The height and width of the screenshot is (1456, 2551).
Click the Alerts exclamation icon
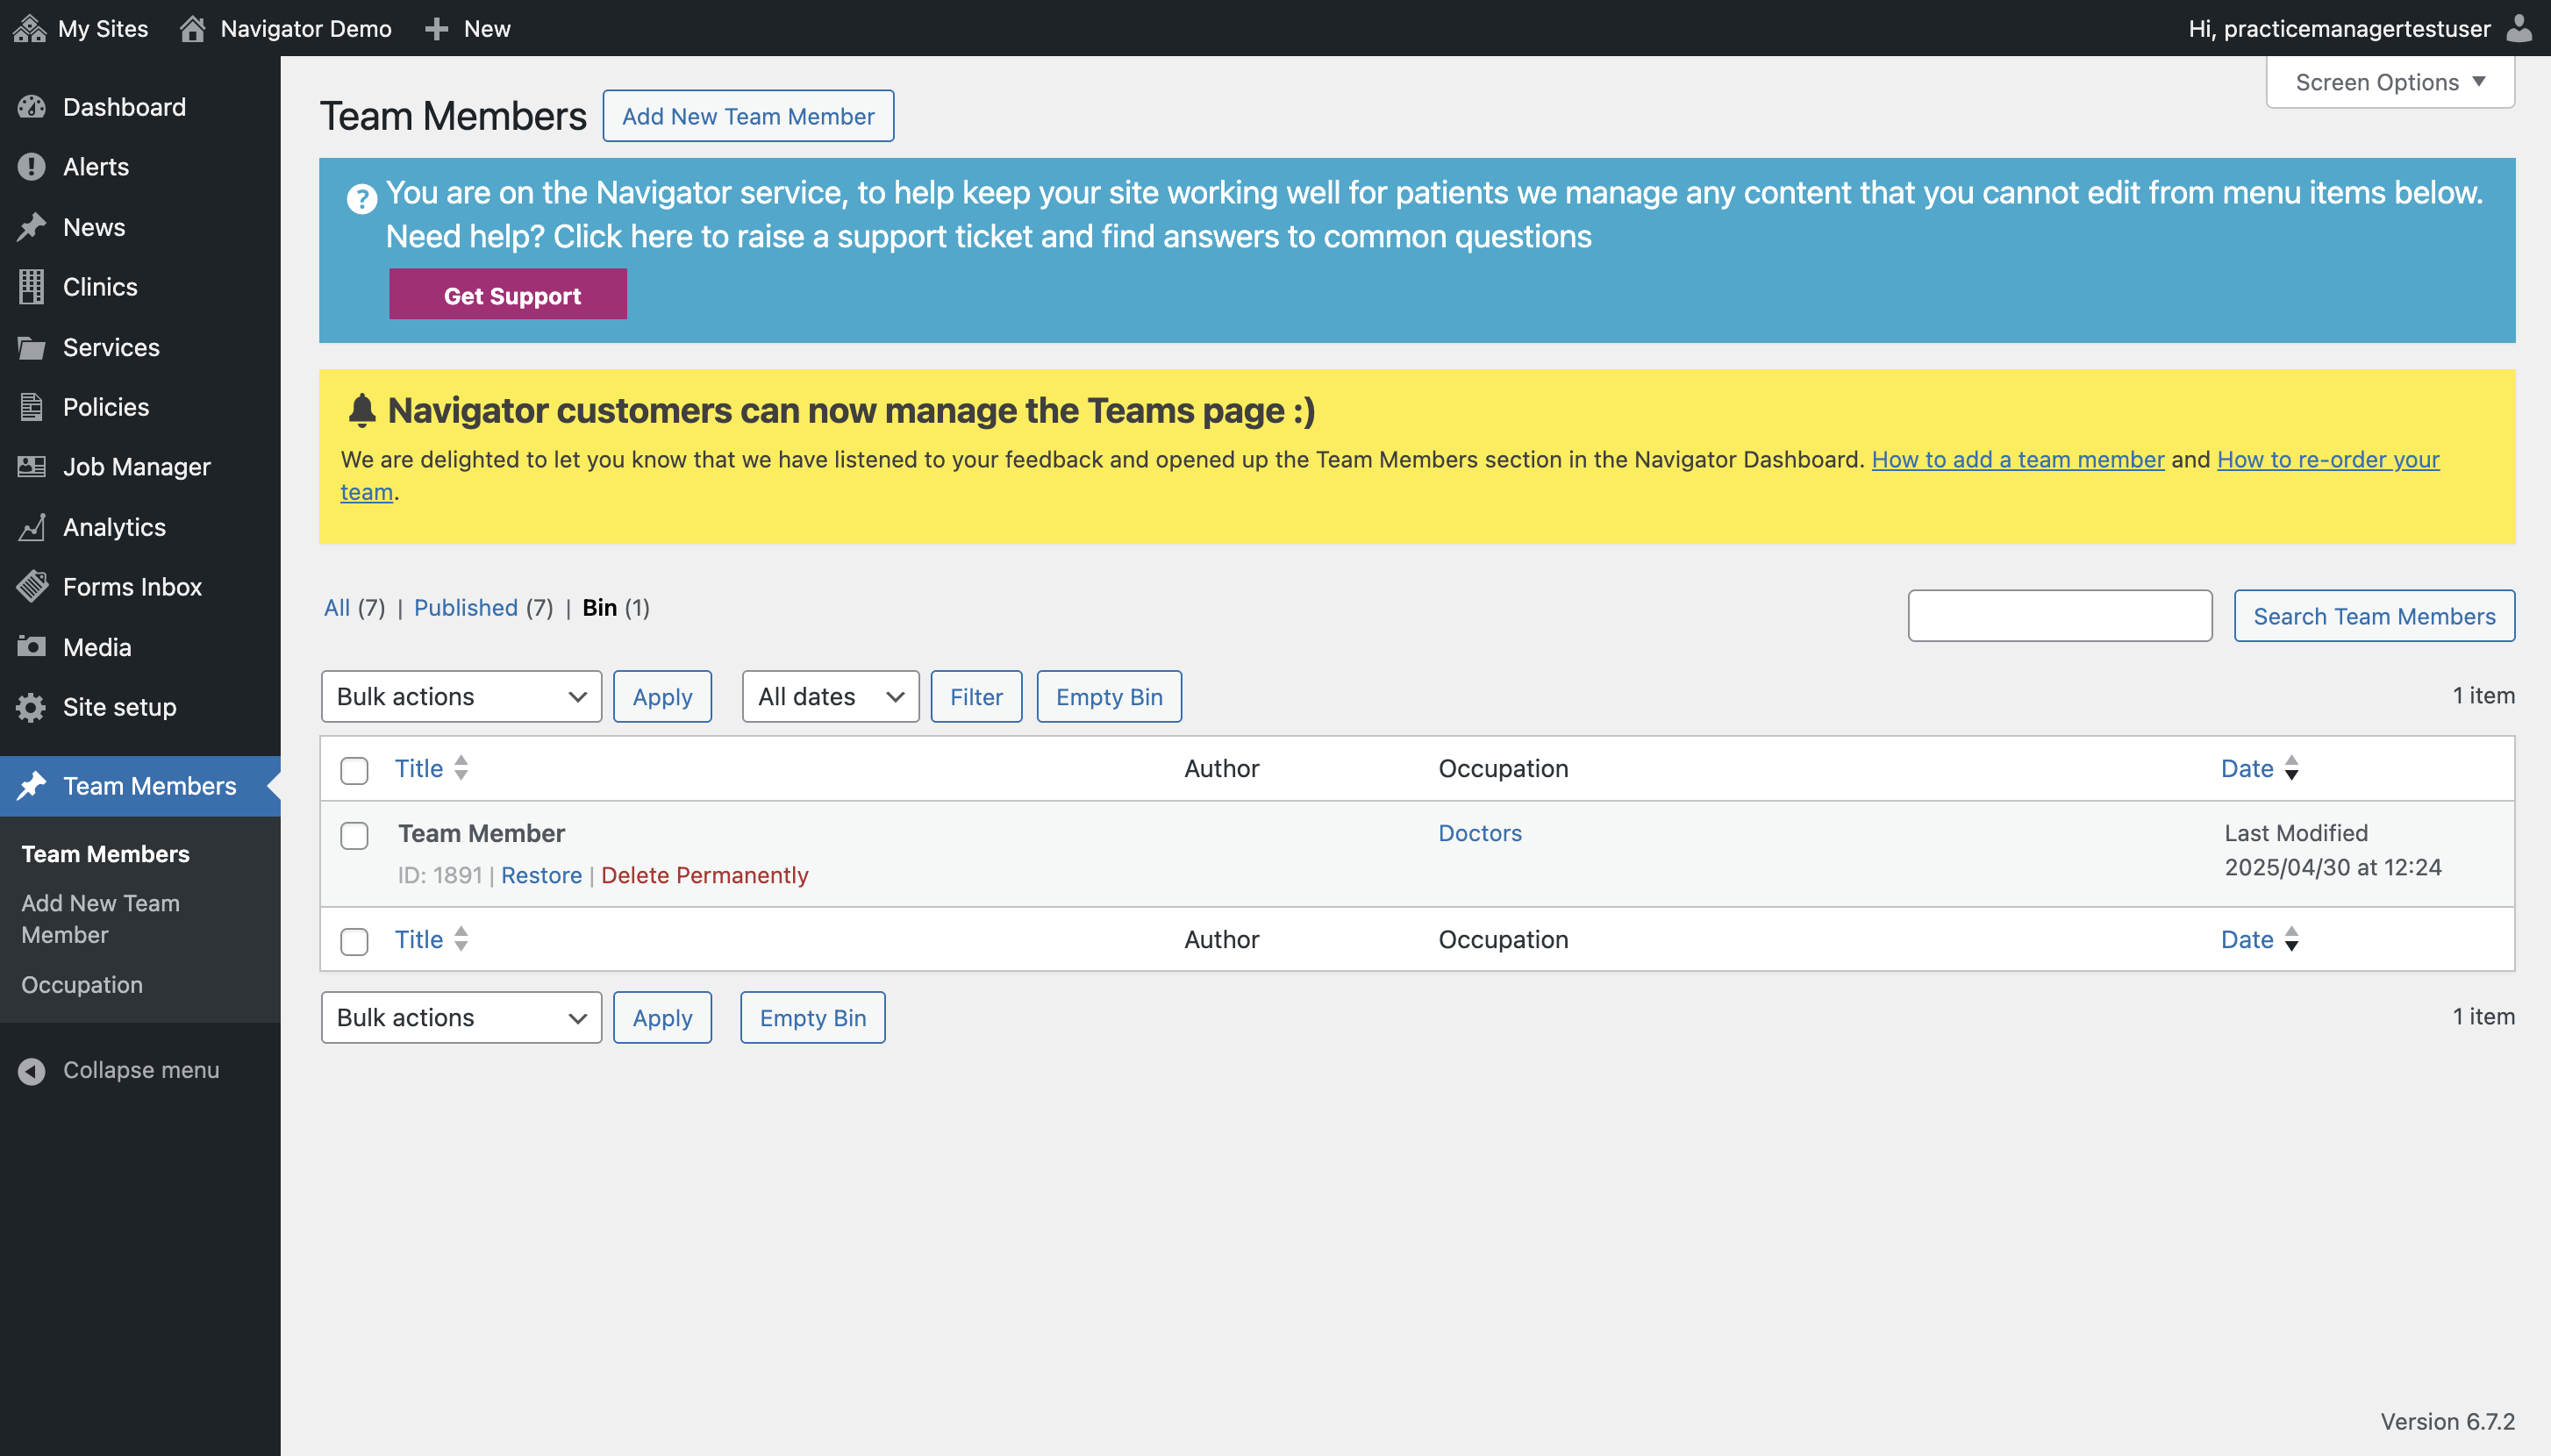31,167
